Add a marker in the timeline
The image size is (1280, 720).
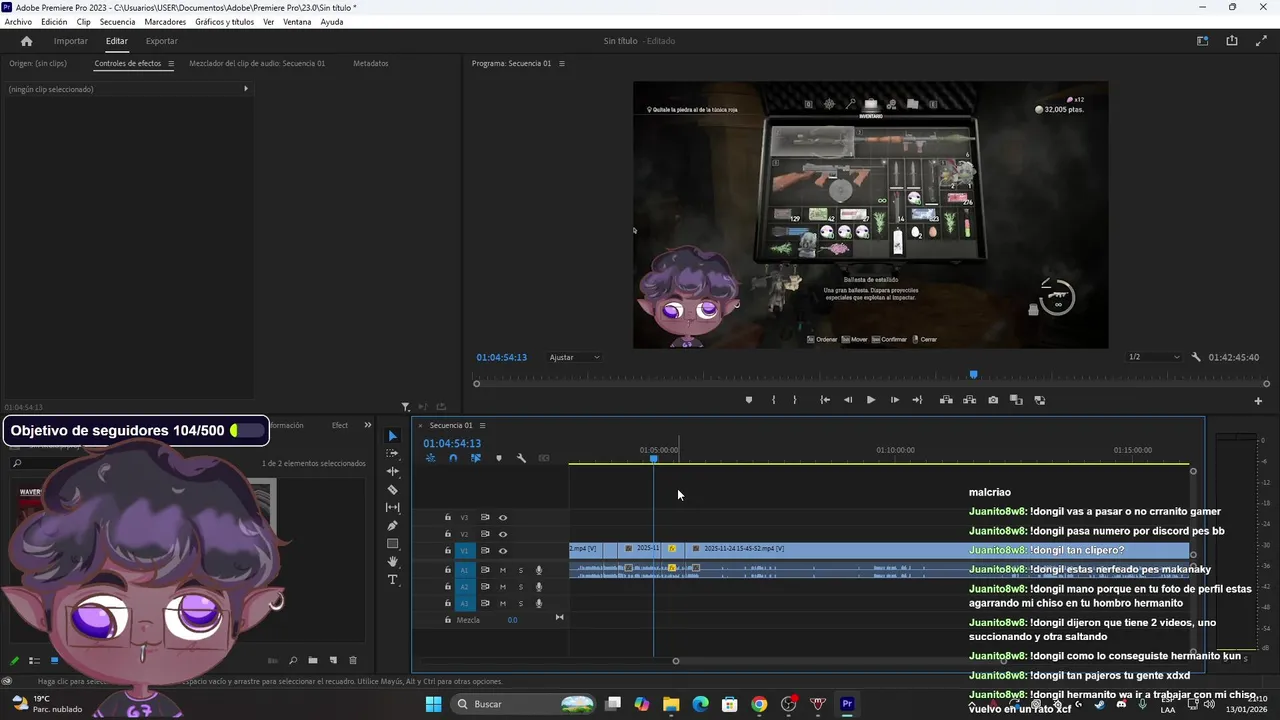499,458
